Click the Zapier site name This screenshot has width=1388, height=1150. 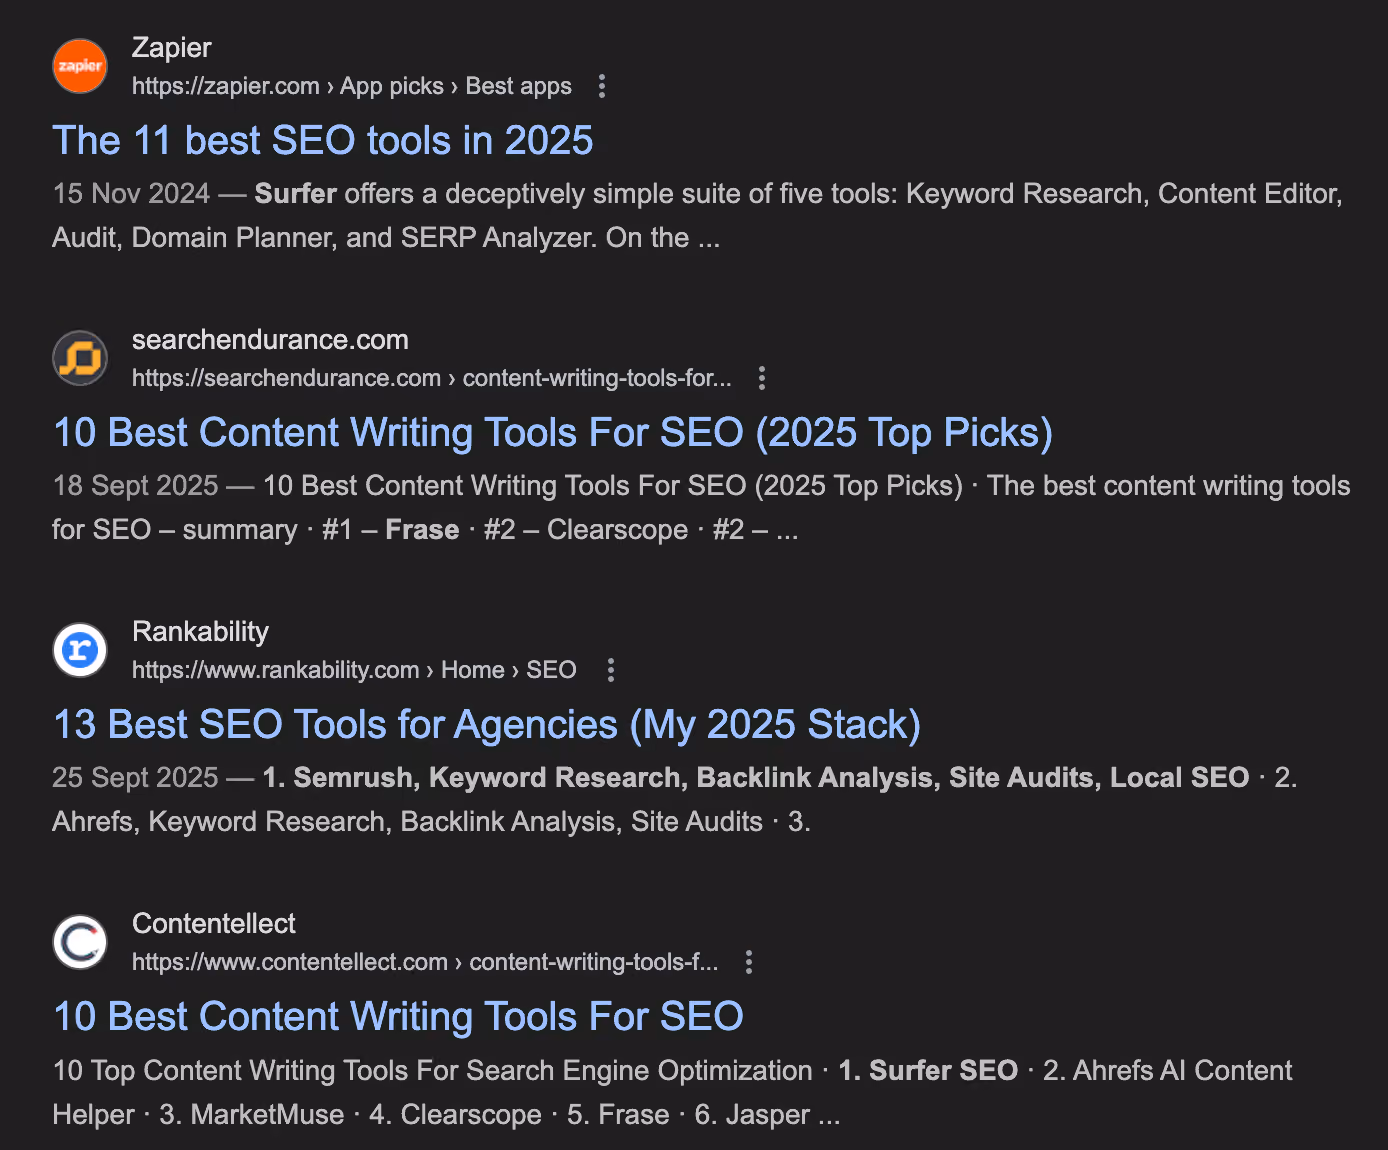[172, 47]
